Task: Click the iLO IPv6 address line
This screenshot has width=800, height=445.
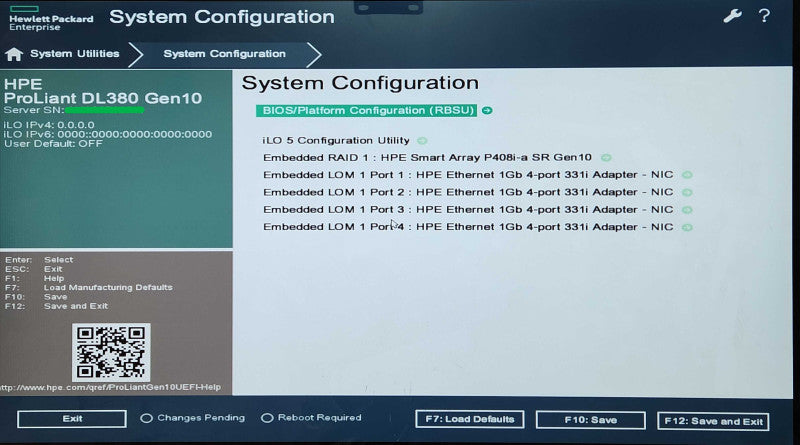Action: point(108,134)
